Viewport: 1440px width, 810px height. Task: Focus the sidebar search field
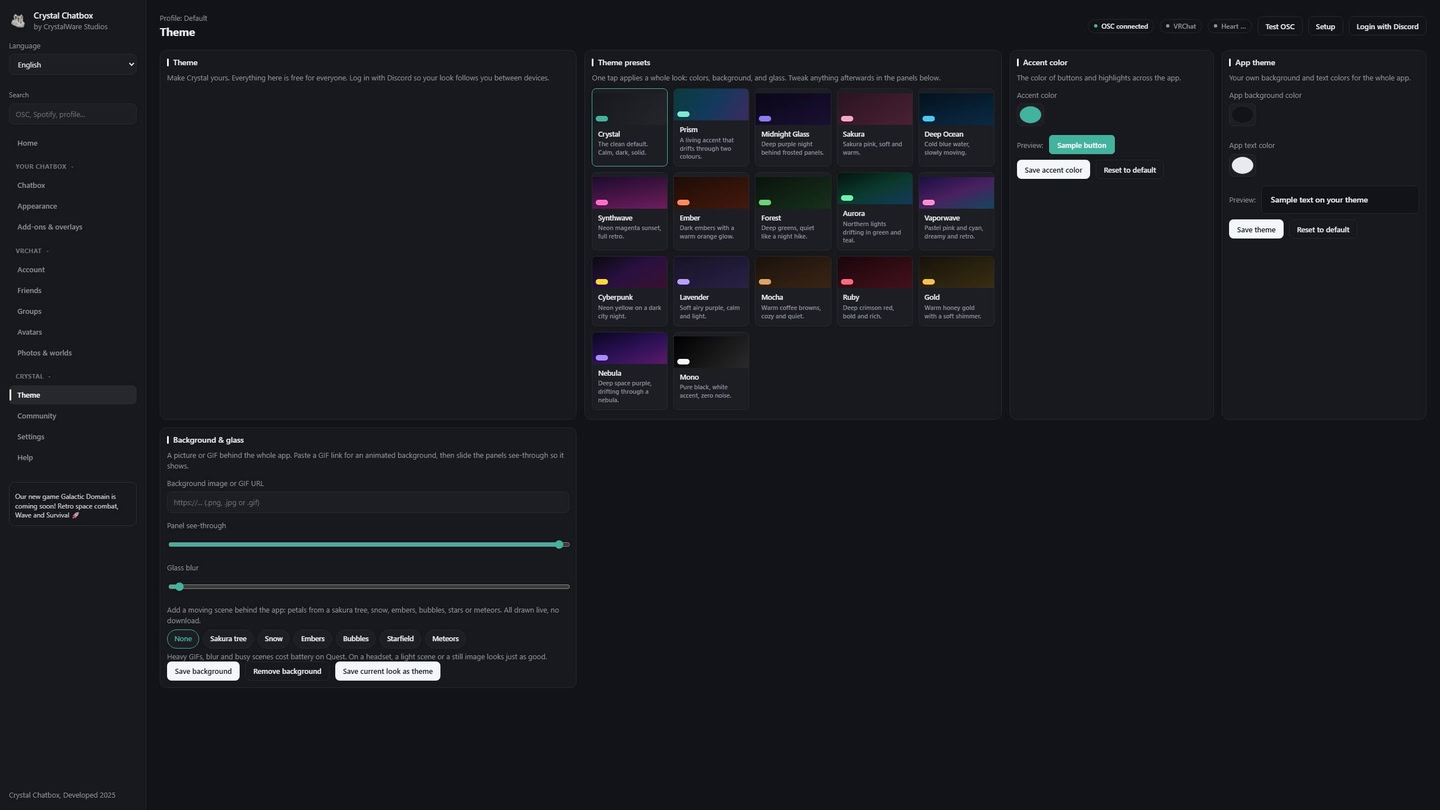[x=73, y=114]
